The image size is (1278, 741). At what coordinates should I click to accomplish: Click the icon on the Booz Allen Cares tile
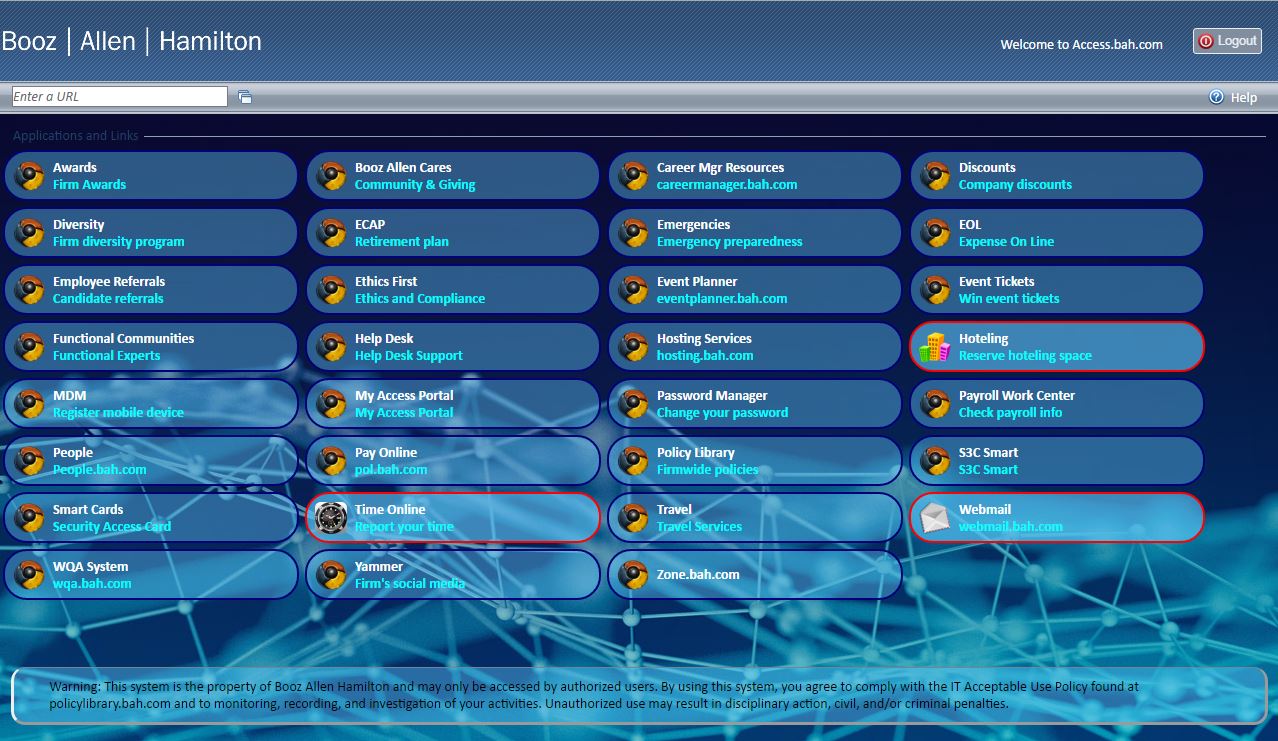[330, 176]
